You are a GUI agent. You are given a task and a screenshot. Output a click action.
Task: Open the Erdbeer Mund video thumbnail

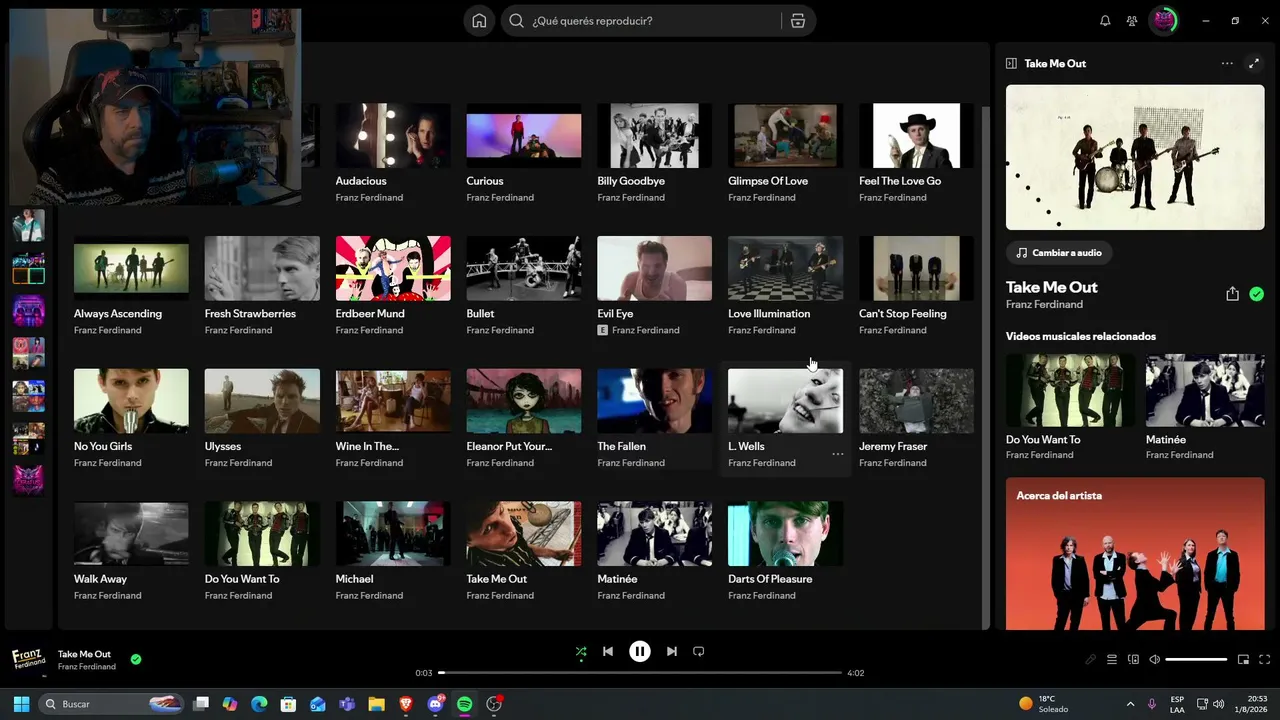click(x=393, y=268)
